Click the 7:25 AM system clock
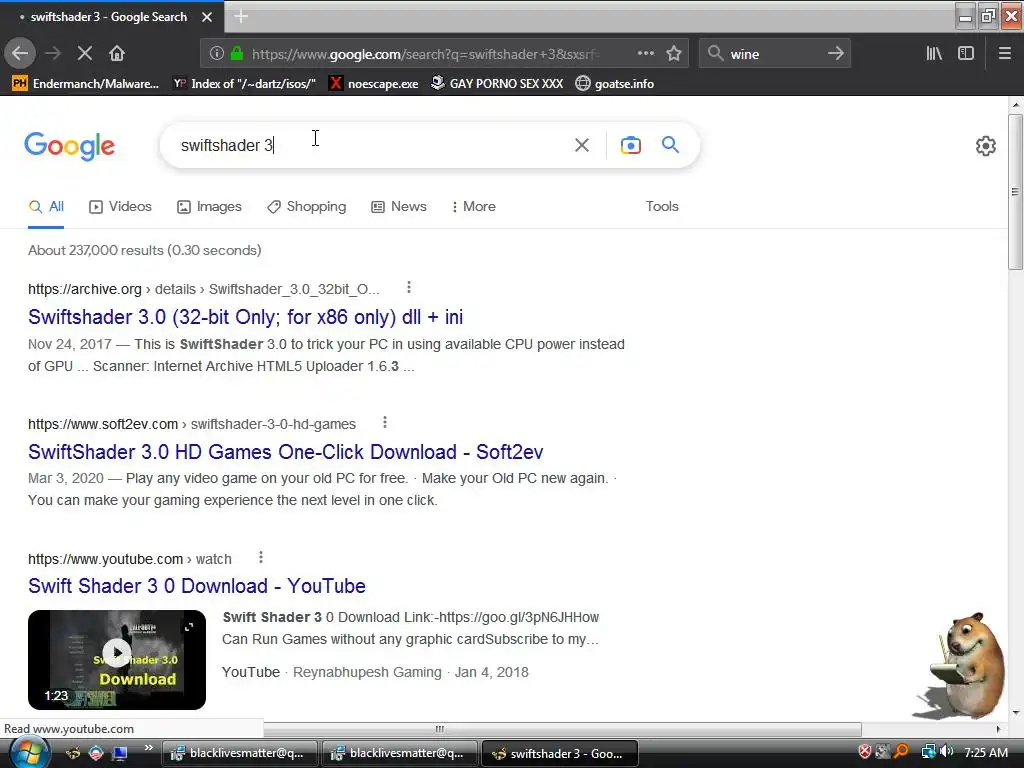 (x=986, y=753)
